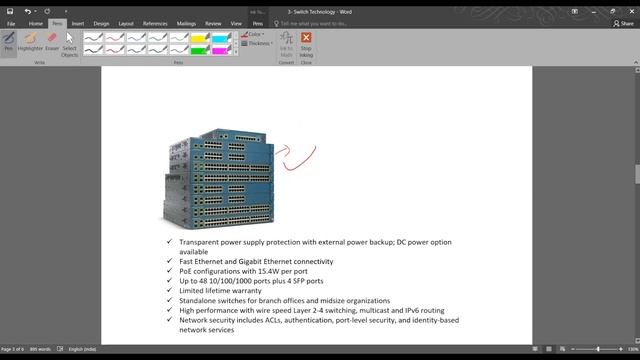Pick the magenta highlighter pen

pos(222,50)
